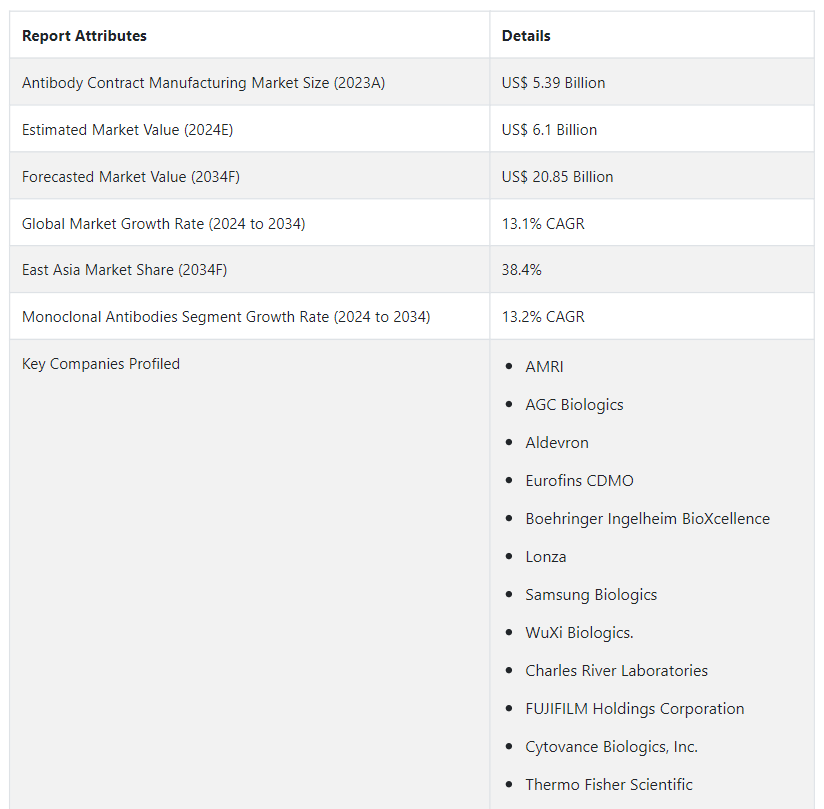This screenshot has width=824, height=809.
Task: Click AGC Biologics in the company list
Action: coord(574,405)
